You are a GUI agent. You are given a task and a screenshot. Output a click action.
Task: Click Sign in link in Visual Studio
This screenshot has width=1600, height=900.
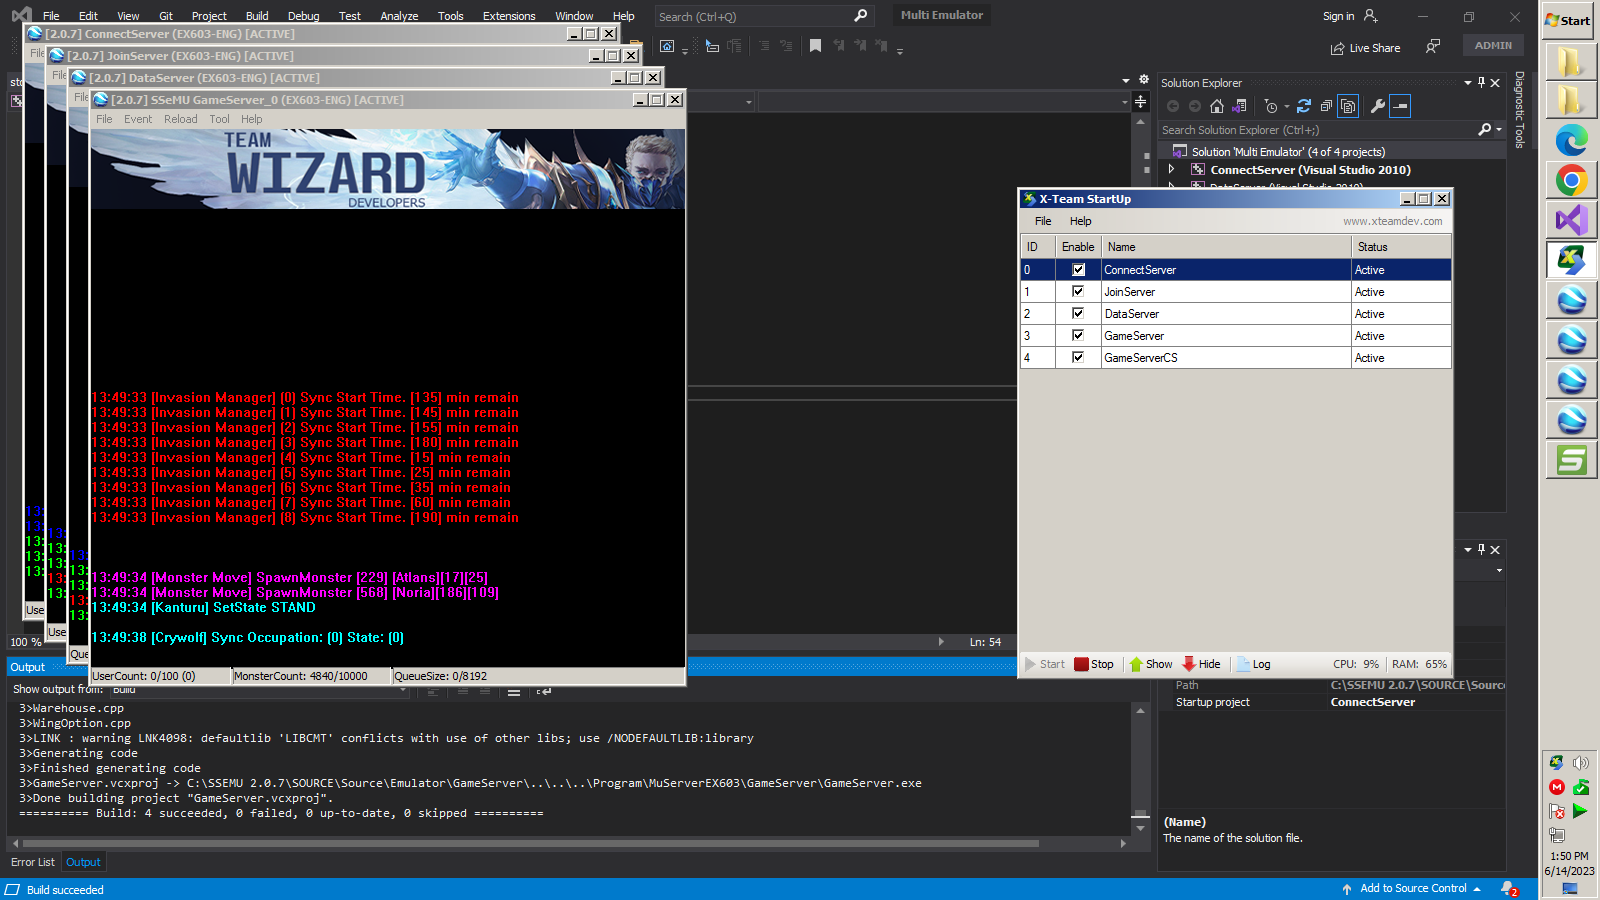pos(1338,16)
